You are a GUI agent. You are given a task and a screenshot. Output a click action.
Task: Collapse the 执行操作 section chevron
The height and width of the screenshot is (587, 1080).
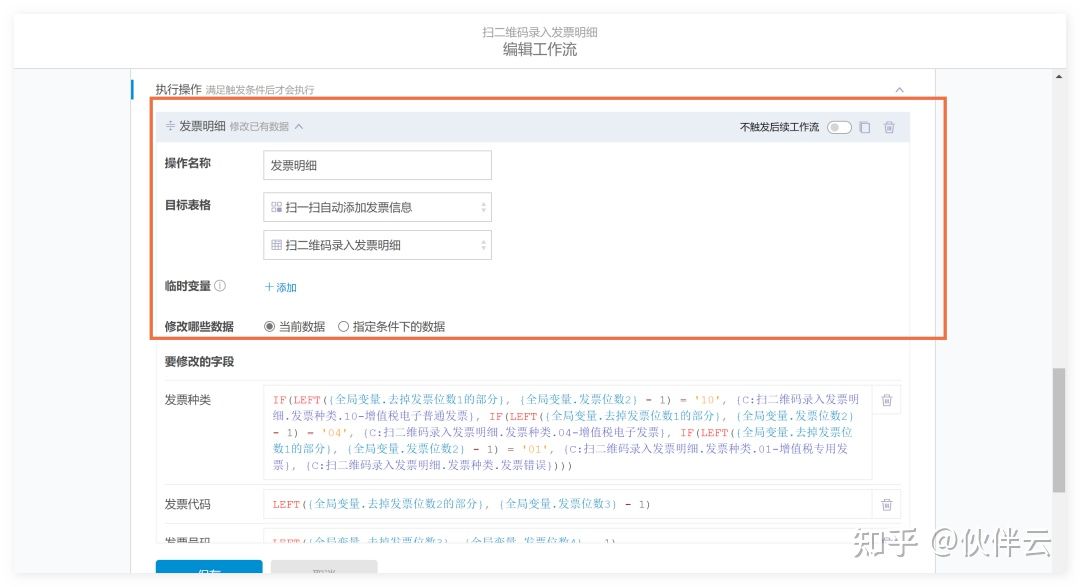[899, 90]
